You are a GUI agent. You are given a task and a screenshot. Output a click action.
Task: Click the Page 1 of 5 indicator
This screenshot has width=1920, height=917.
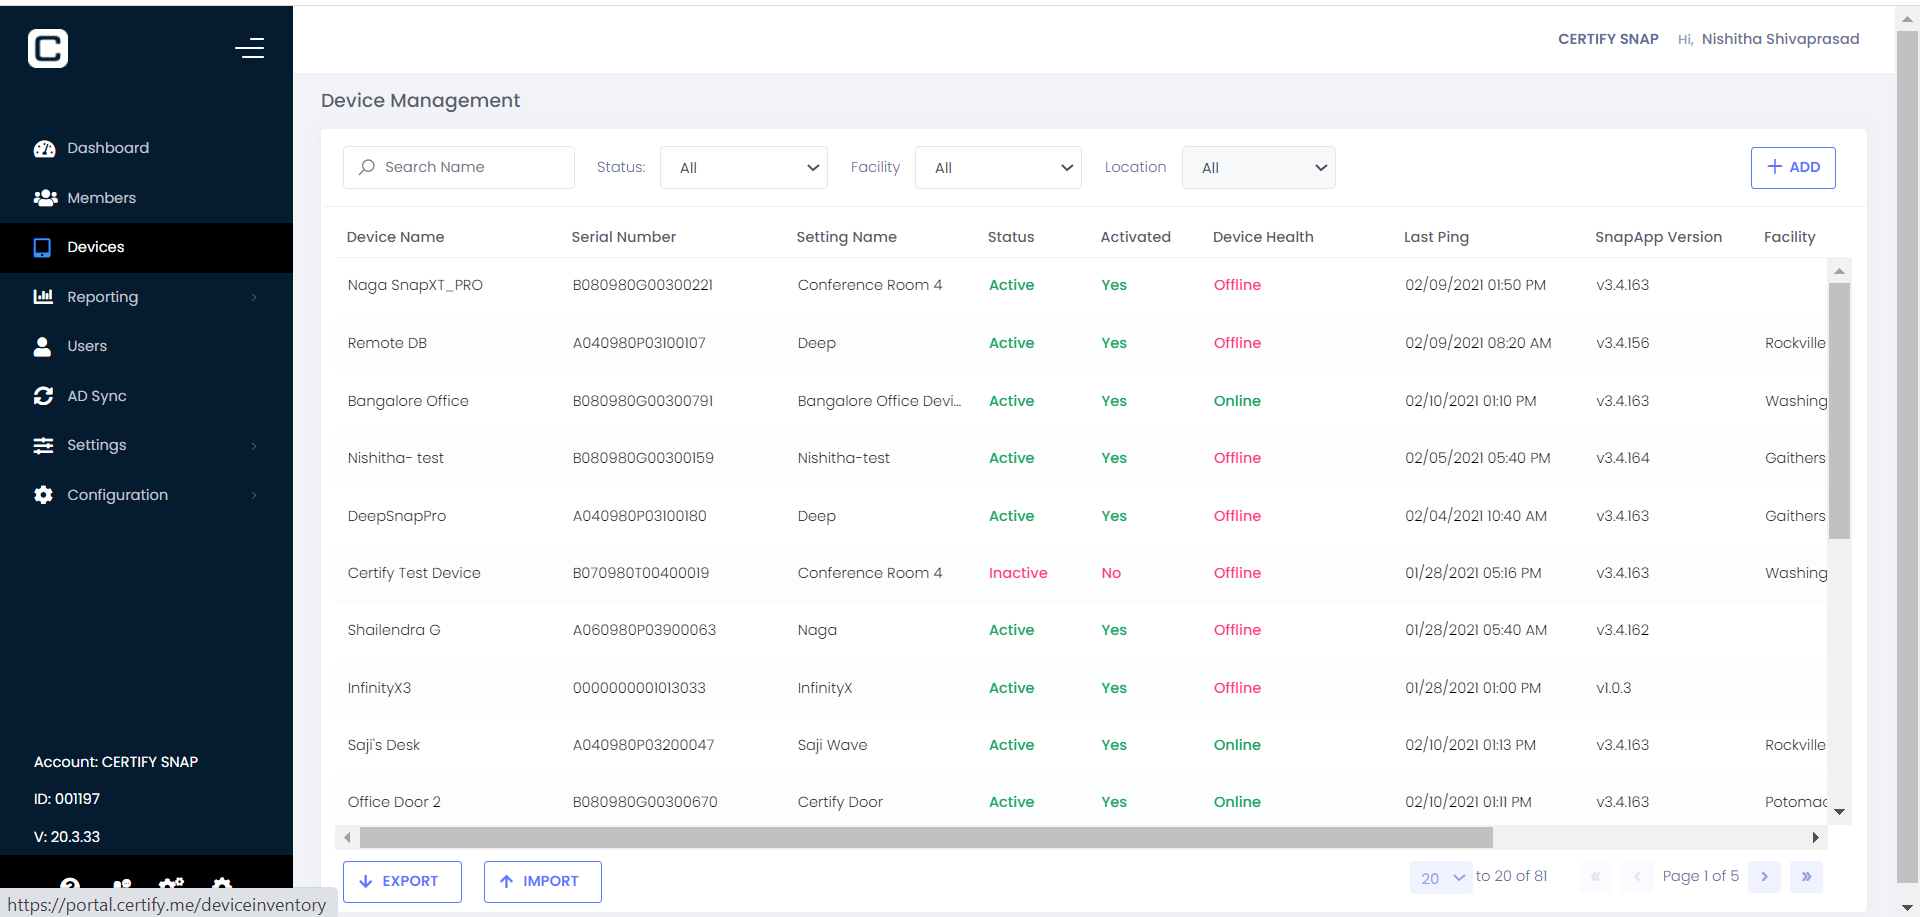pyautogui.click(x=1700, y=876)
